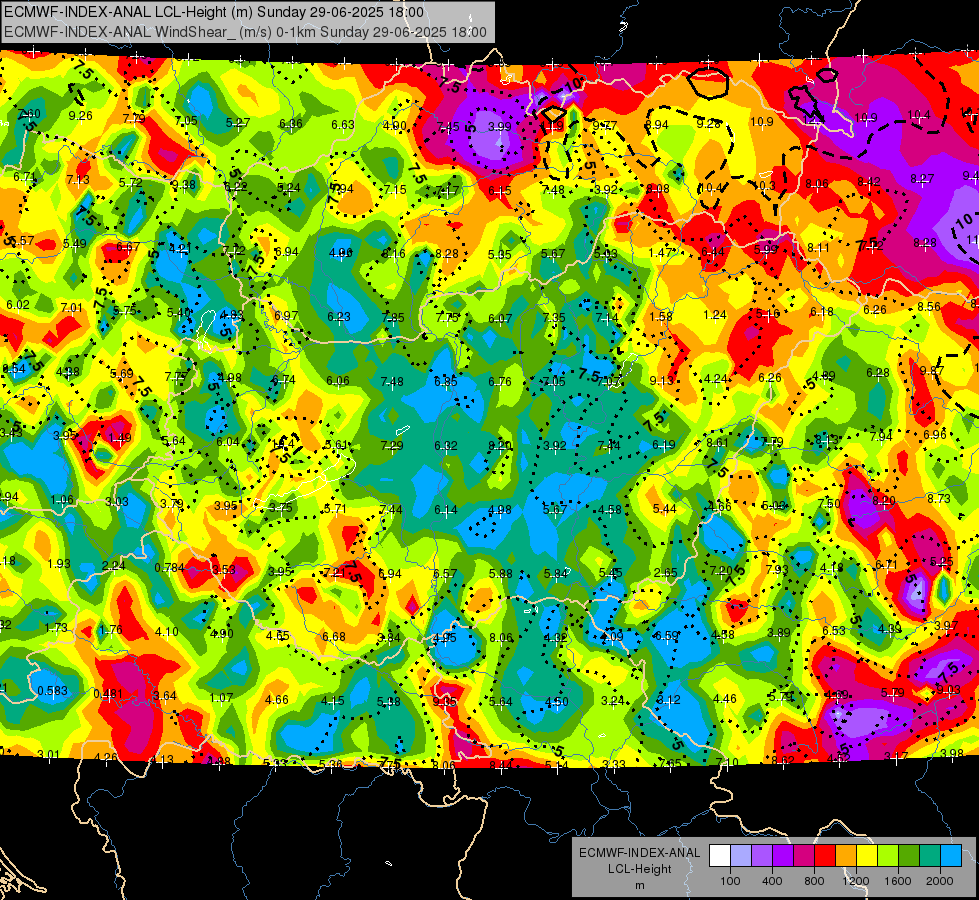Click the pale lavender legend swatch
This screenshot has width=979, height=900.
(741, 856)
